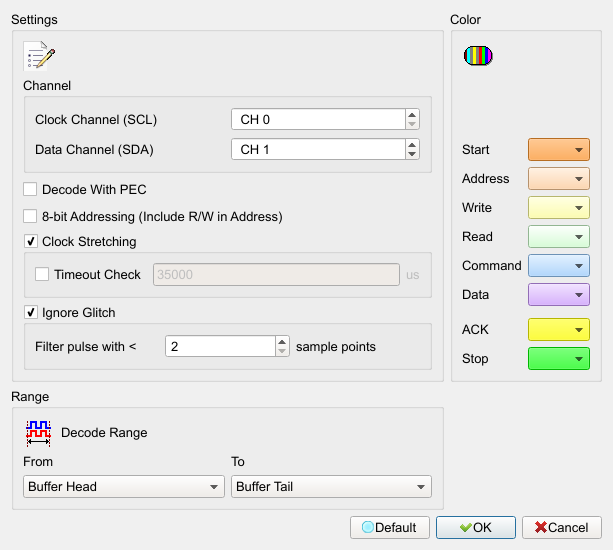Confirm settings with OK button
Screen dimensions: 613x550
(x=476, y=527)
